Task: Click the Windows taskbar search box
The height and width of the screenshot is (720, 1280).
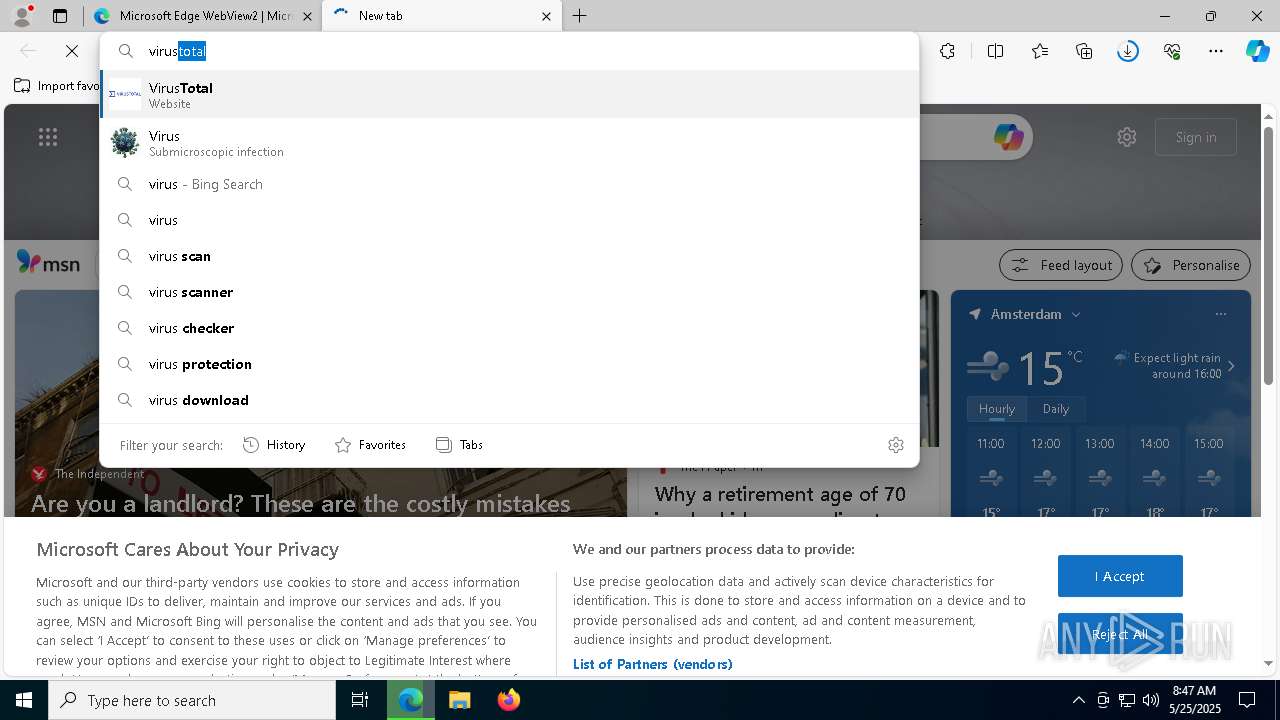Action: tap(192, 700)
